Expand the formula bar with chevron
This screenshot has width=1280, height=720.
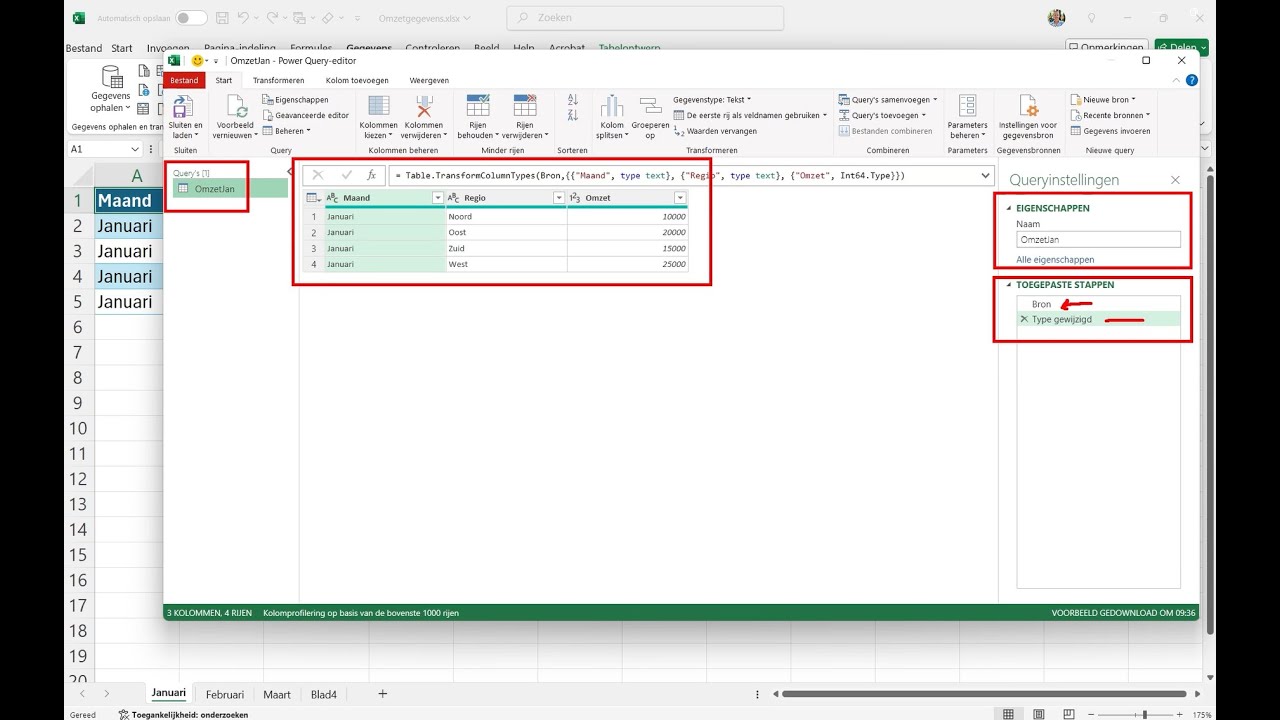coord(986,175)
